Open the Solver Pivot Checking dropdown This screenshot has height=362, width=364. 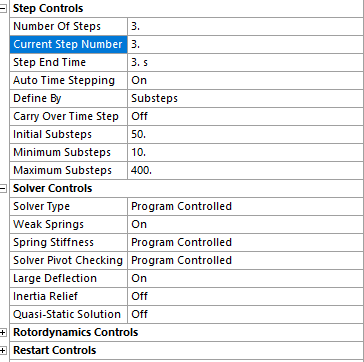pos(246,261)
